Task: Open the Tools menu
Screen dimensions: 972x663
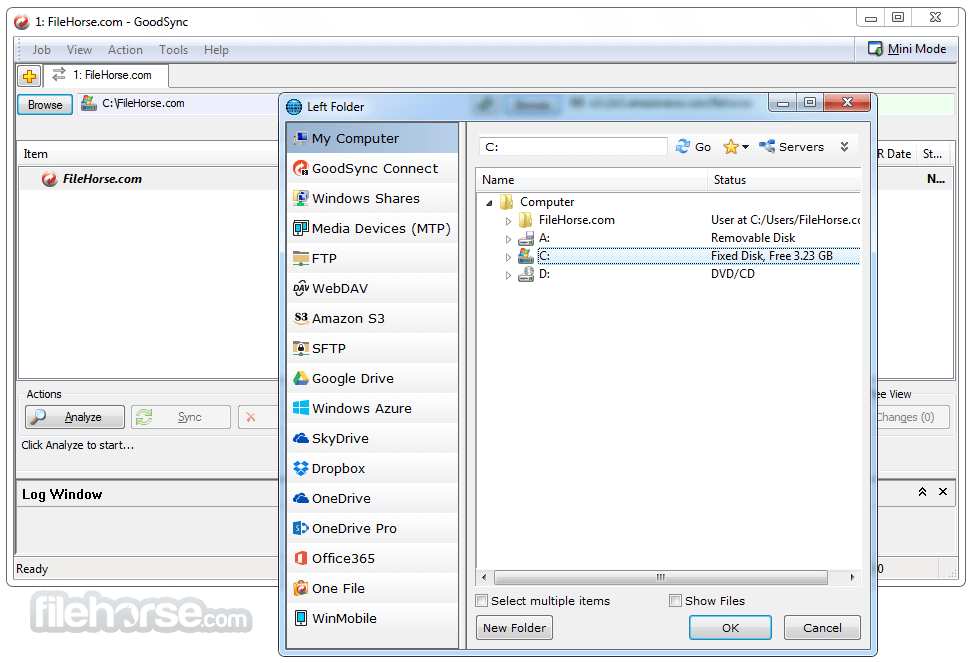Action: [173, 50]
